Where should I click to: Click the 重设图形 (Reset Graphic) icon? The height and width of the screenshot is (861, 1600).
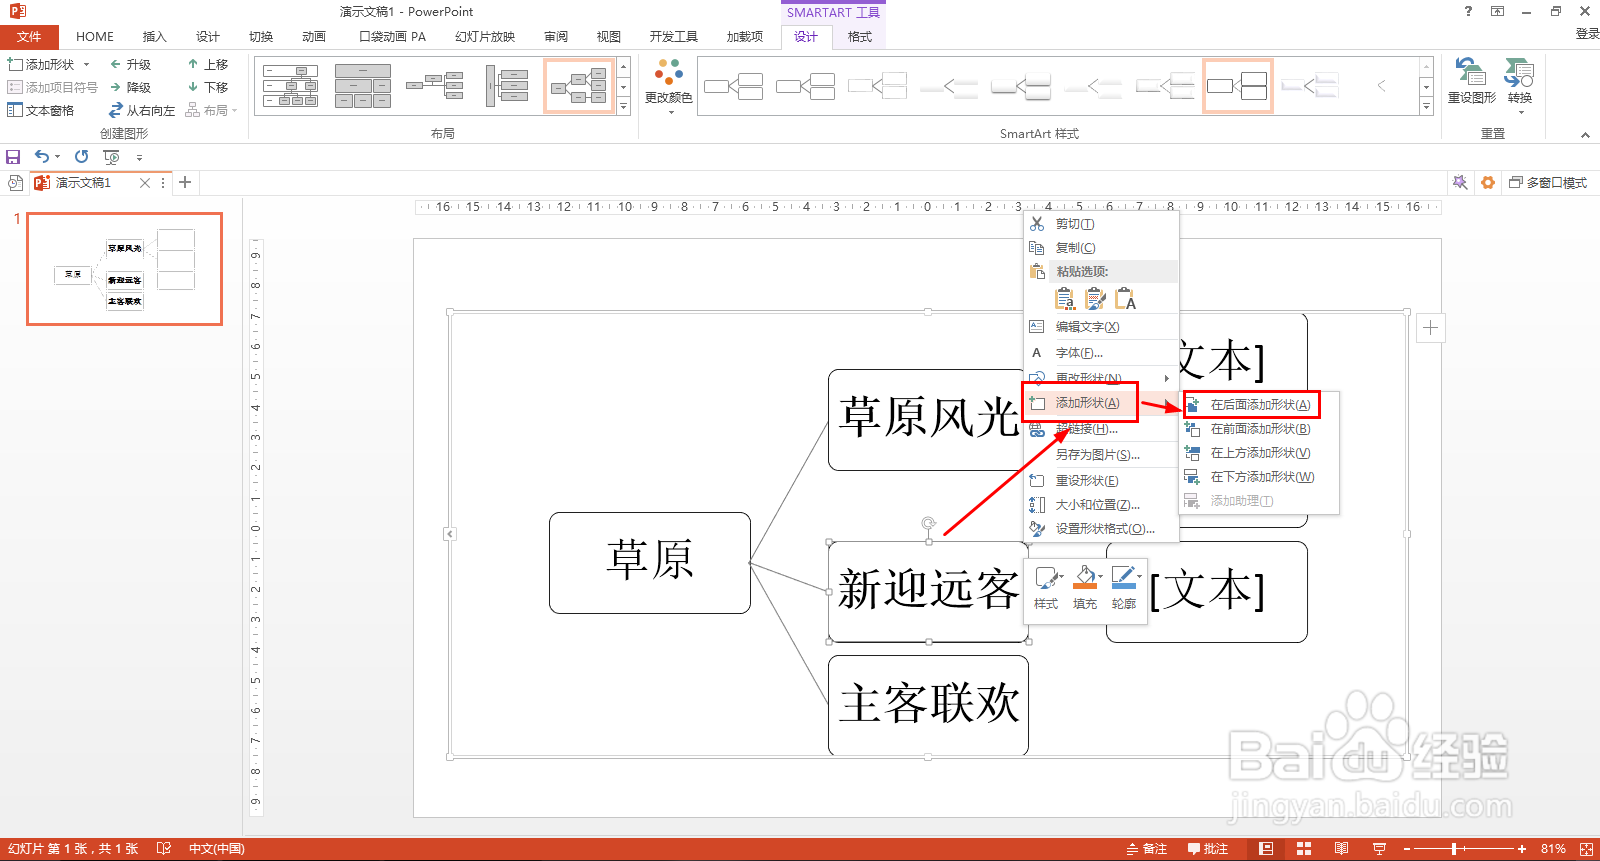[x=1471, y=73]
